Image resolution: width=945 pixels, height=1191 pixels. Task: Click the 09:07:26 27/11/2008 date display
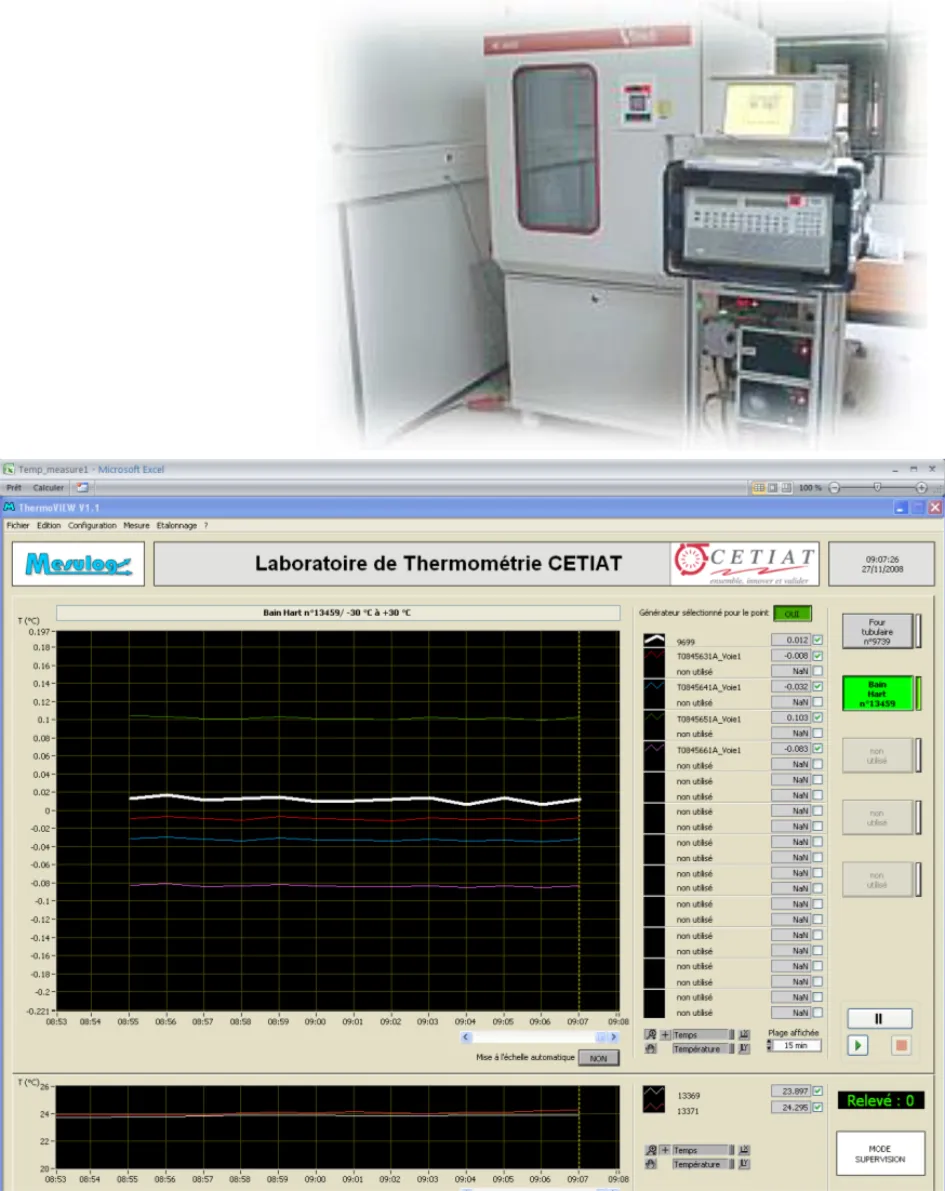tap(881, 564)
